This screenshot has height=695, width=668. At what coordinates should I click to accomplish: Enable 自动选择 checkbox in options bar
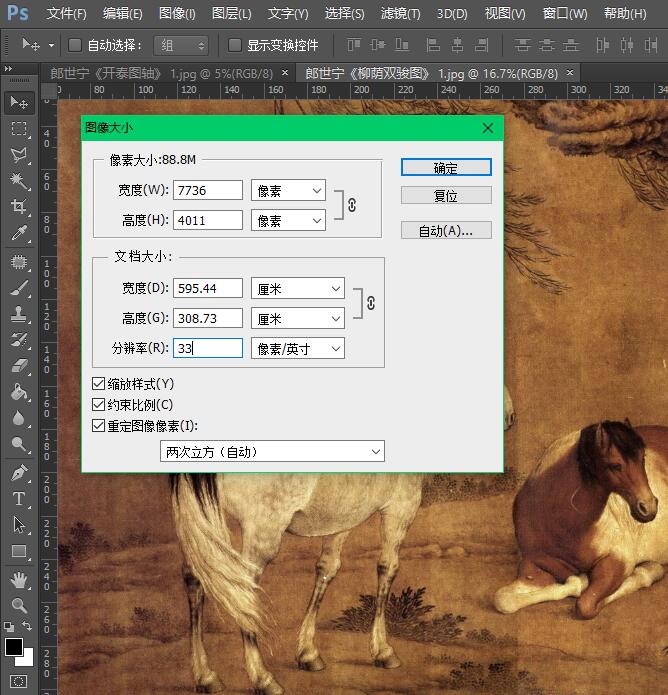75,45
